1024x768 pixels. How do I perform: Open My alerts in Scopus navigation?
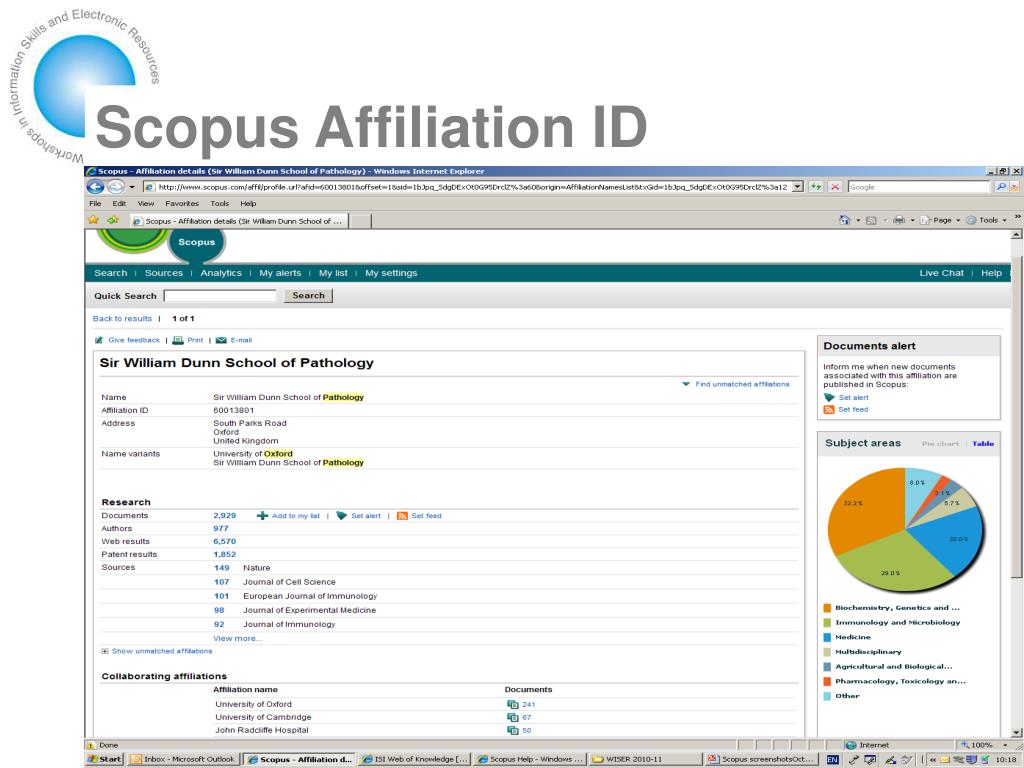pos(280,273)
